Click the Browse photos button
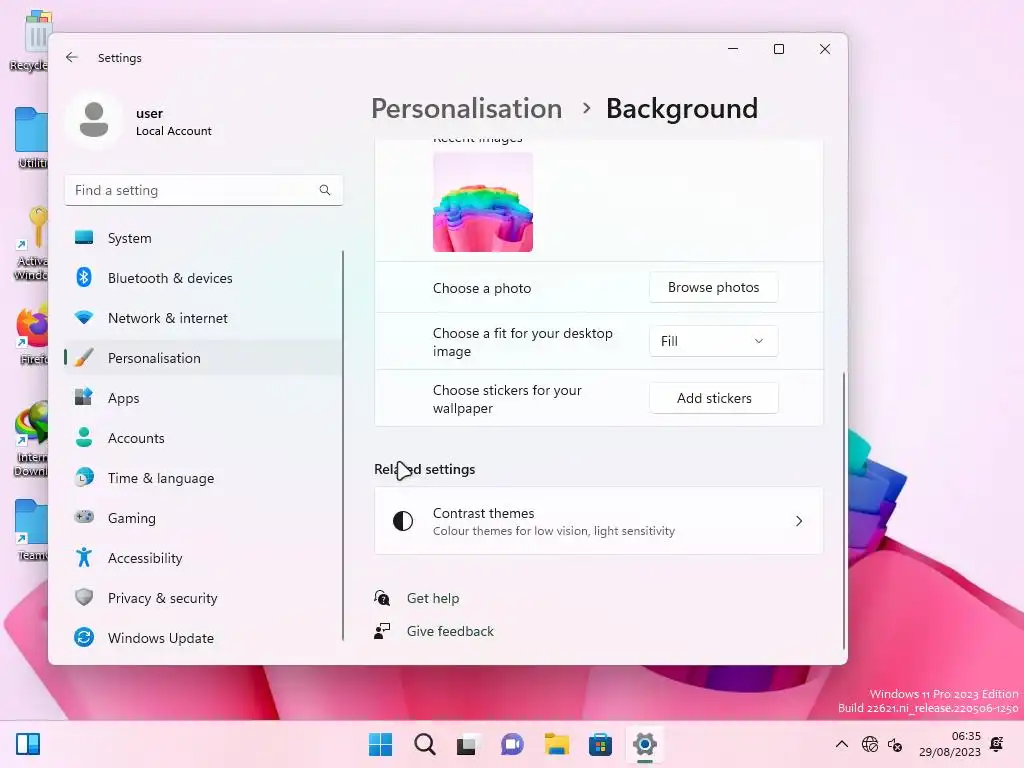 click(713, 287)
